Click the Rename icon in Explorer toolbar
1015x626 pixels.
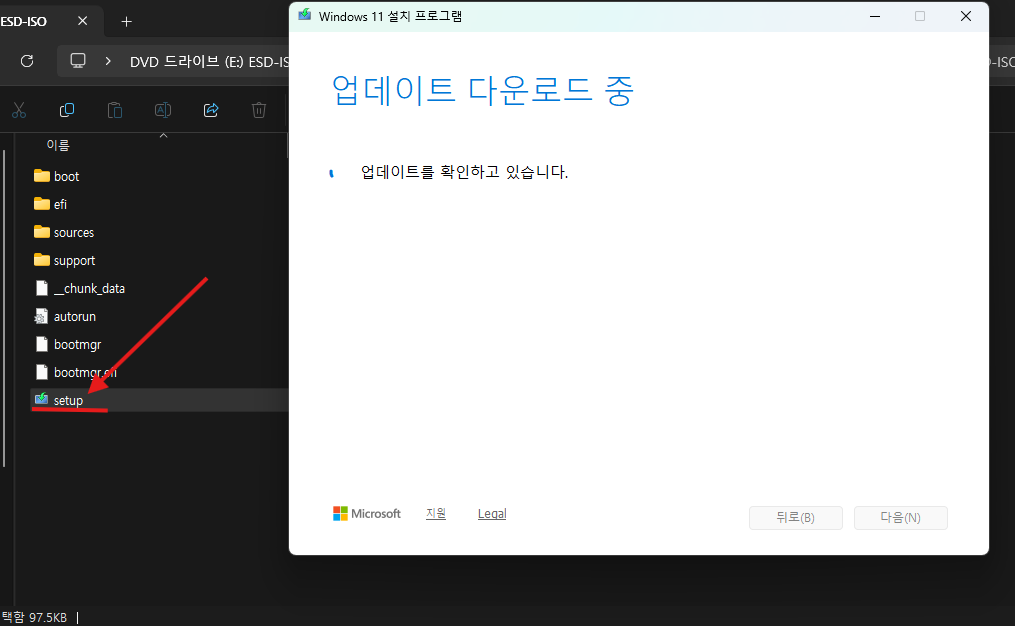coord(163,110)
